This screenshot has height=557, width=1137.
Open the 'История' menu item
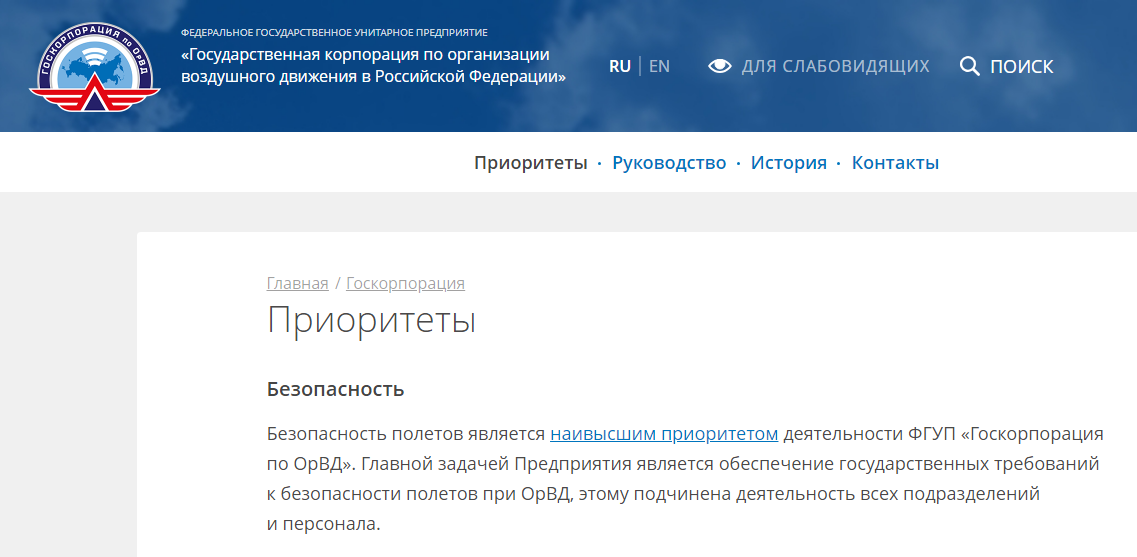(789, 162)
